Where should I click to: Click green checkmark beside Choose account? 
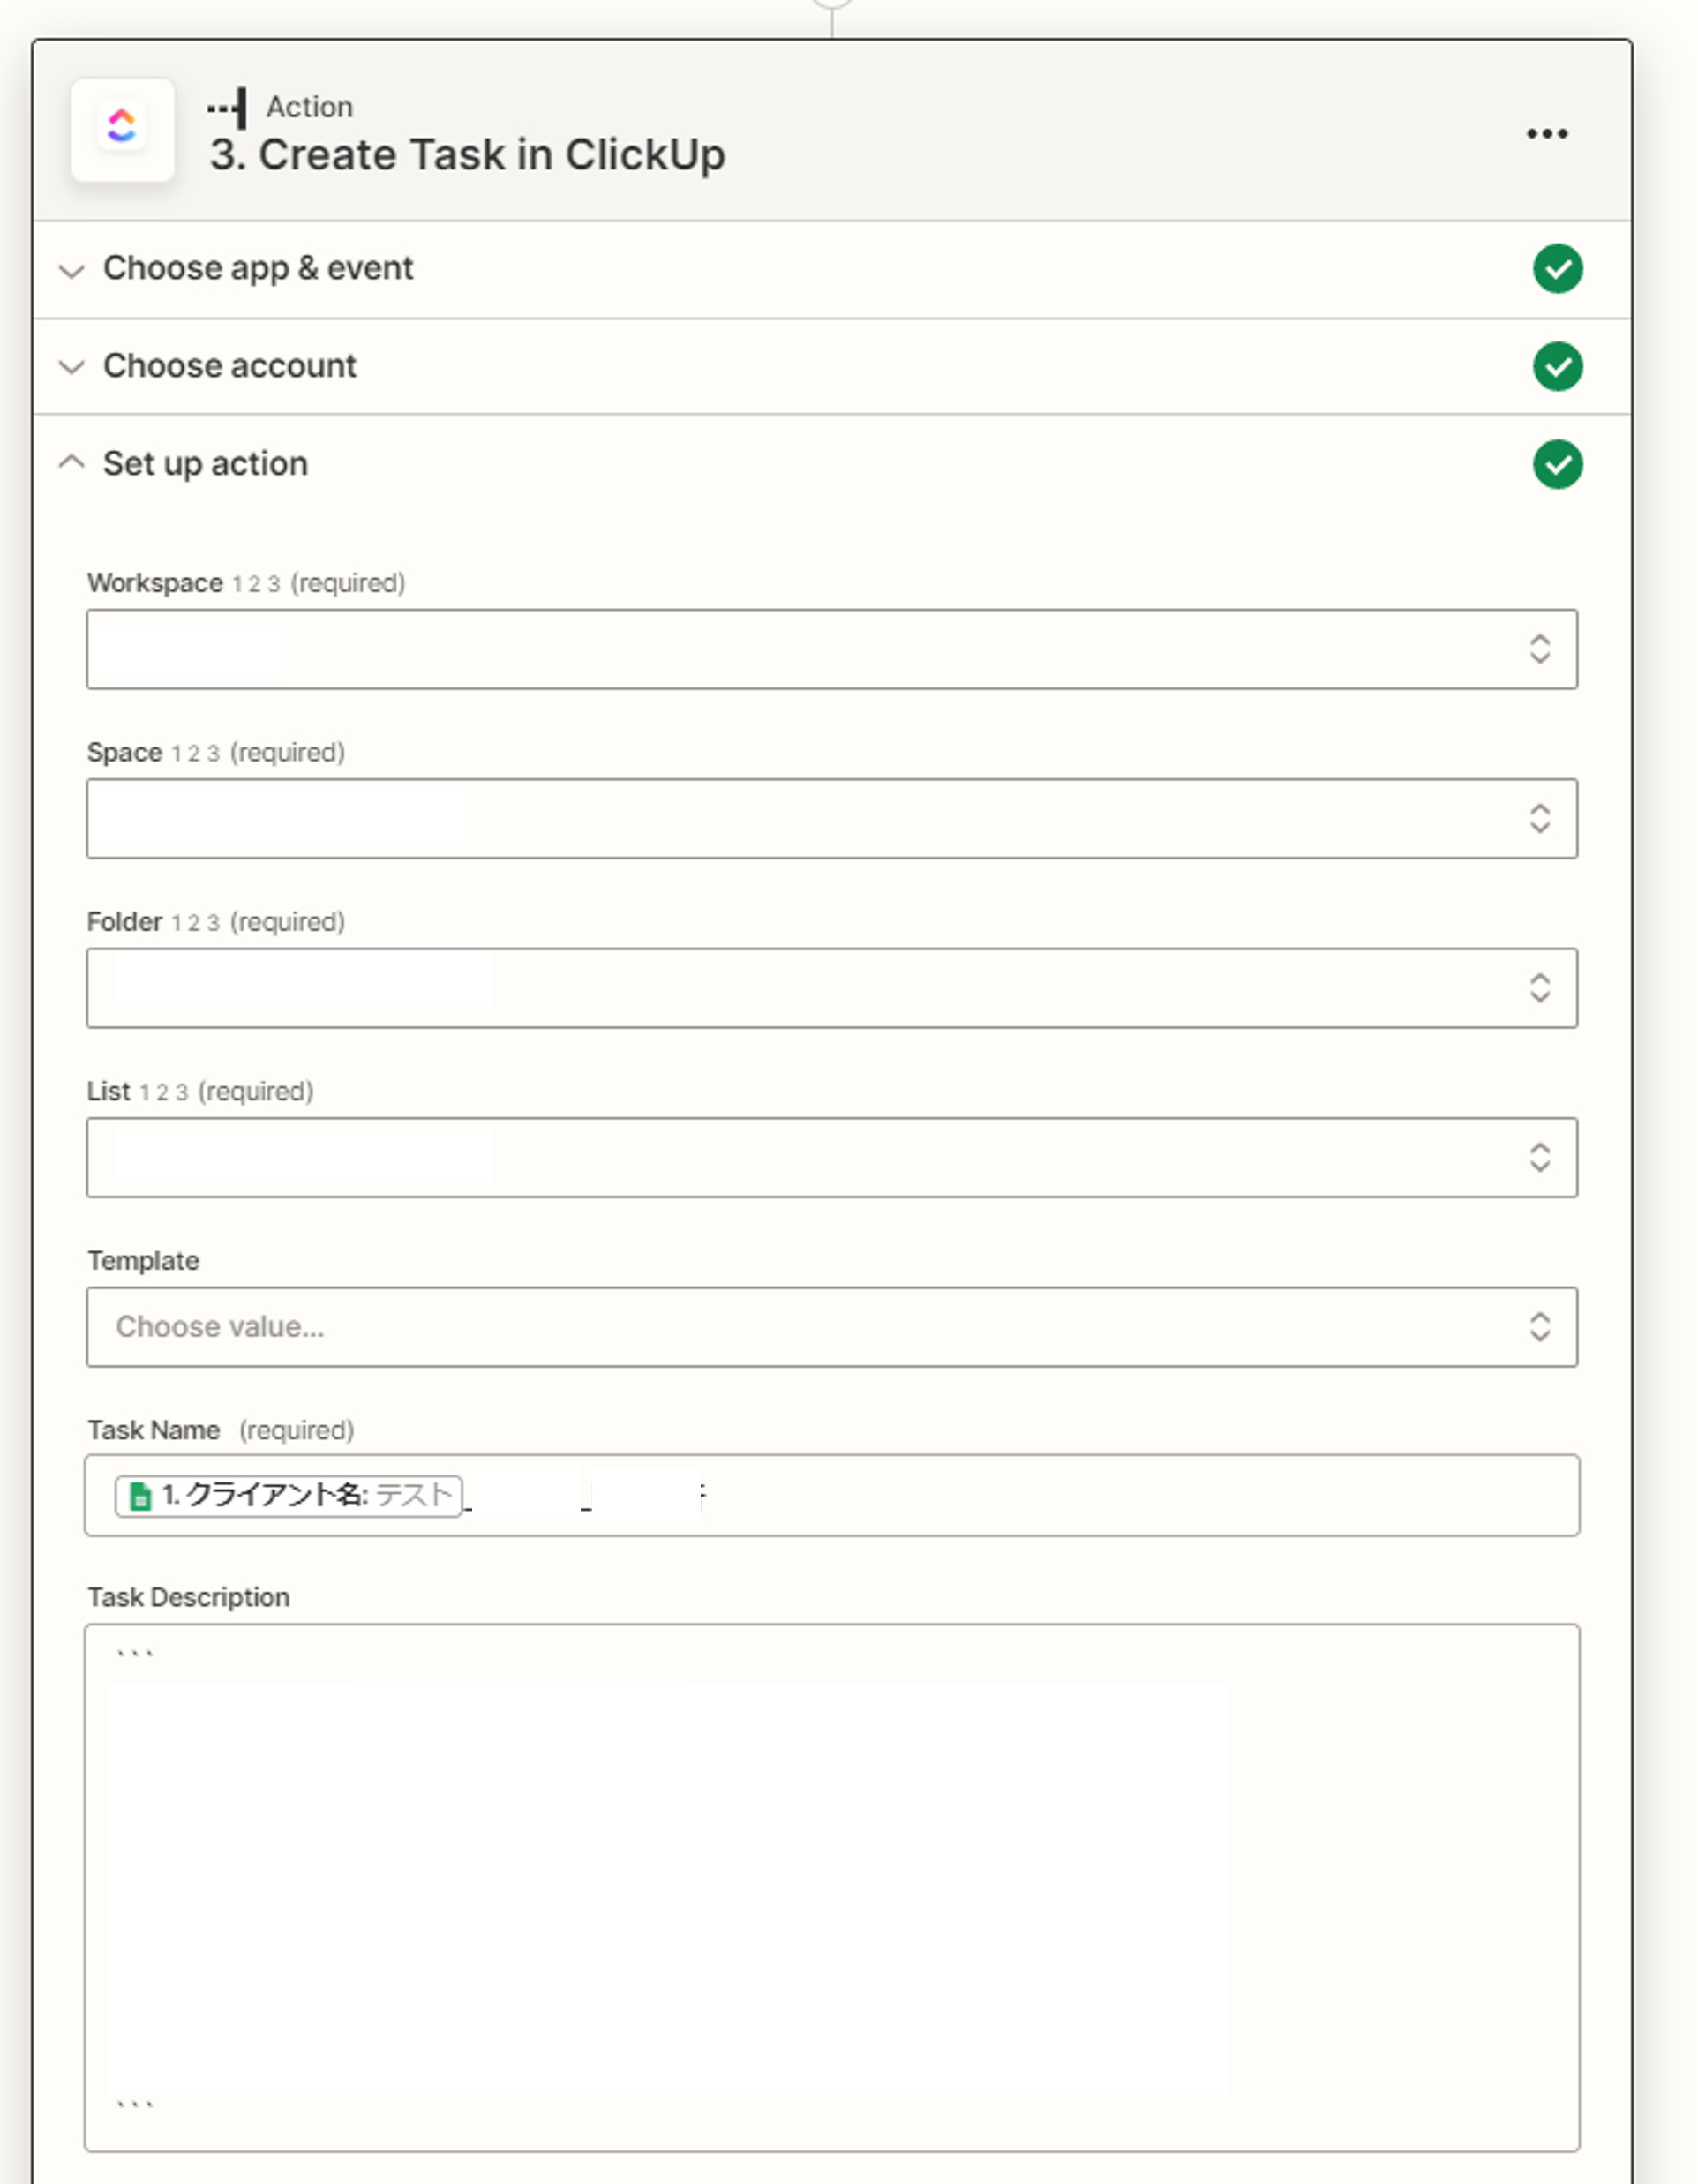(x=1556, y=366)
